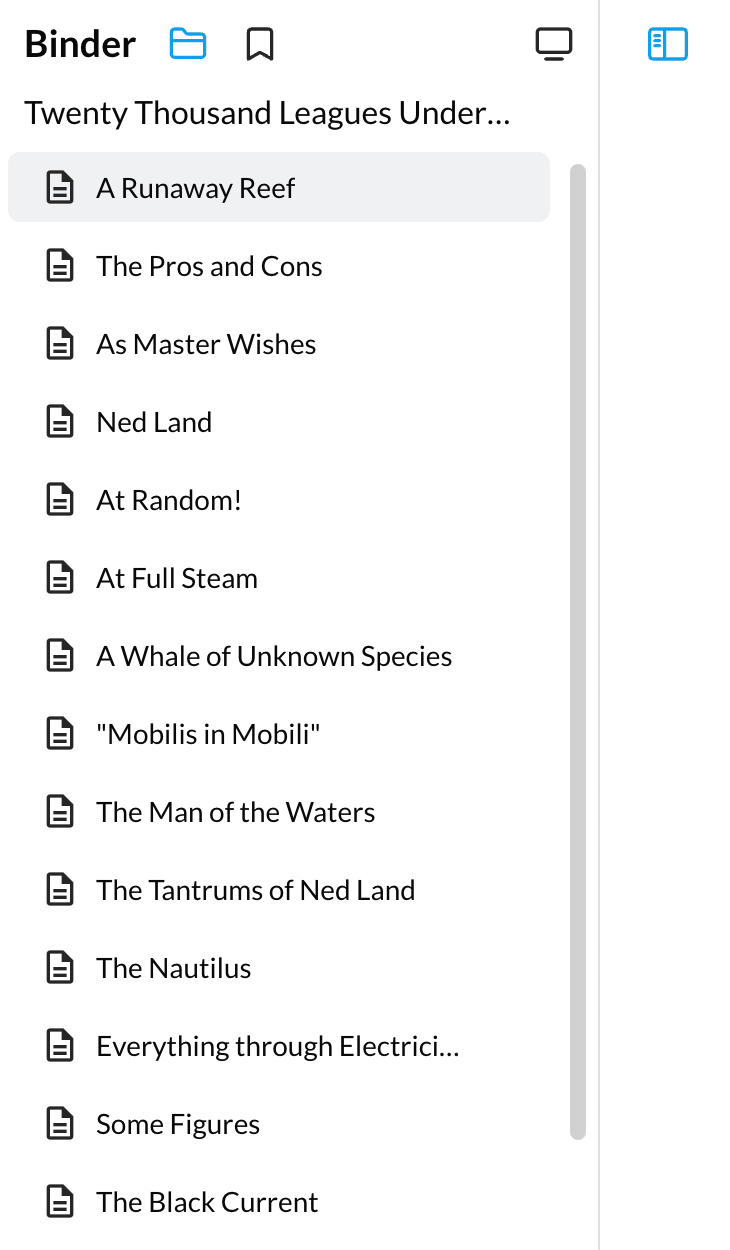Viewport: 730px width, 1250px height.
Task: Select The Pros and Cons chapter
Action: click(209, 266)
